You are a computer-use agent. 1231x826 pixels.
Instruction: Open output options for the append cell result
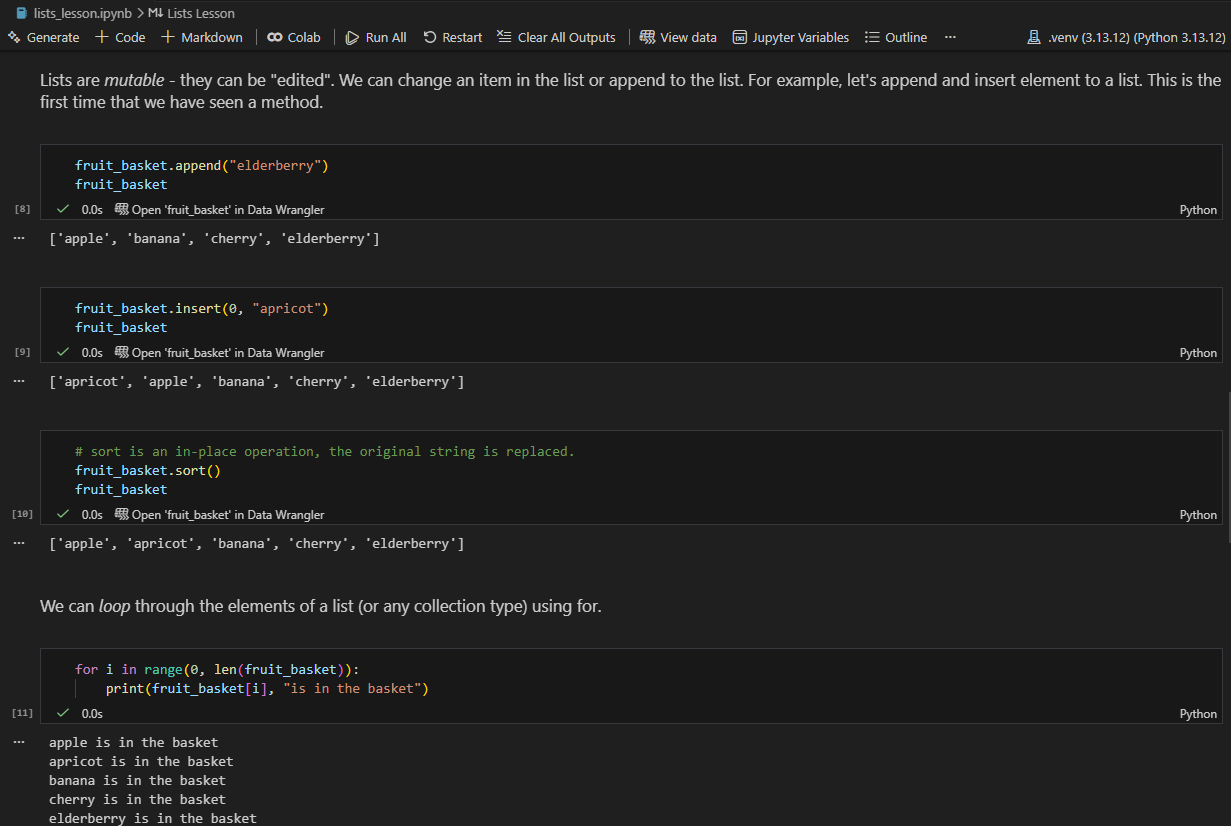(18, 238)
